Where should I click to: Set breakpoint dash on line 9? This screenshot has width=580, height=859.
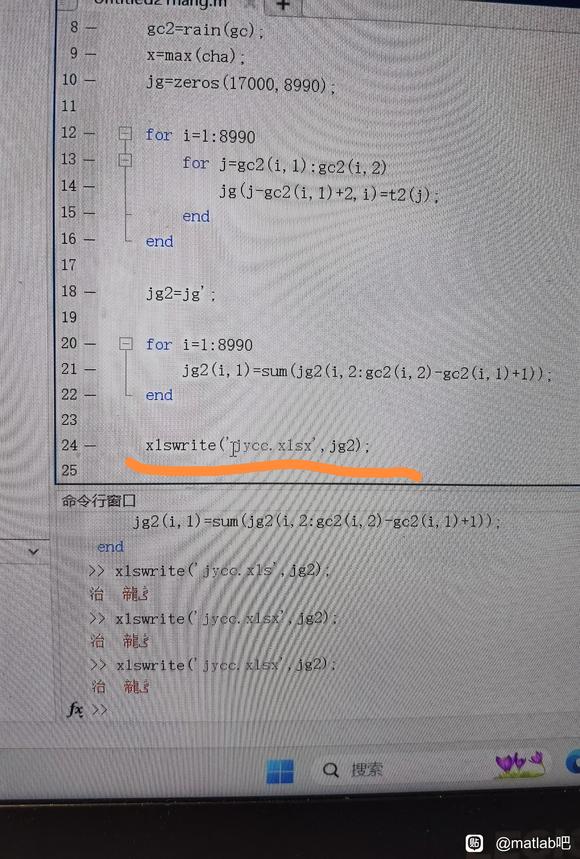pos(90,54)
